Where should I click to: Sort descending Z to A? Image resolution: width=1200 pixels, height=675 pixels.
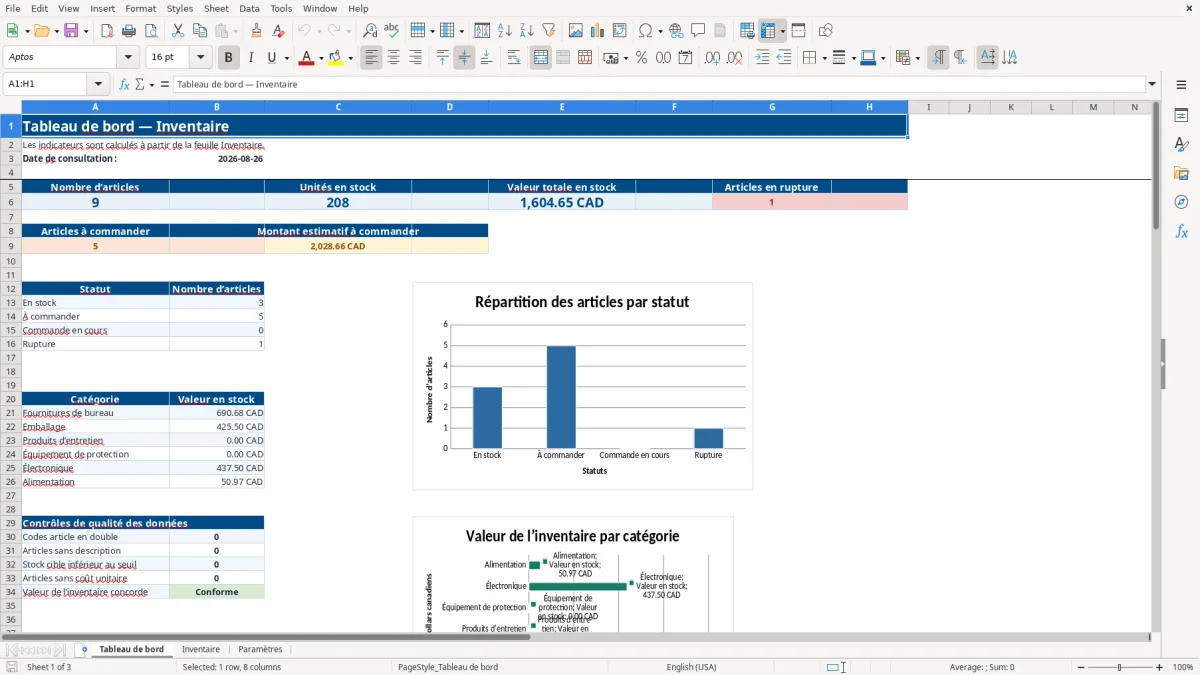click(x=527, y=31)
